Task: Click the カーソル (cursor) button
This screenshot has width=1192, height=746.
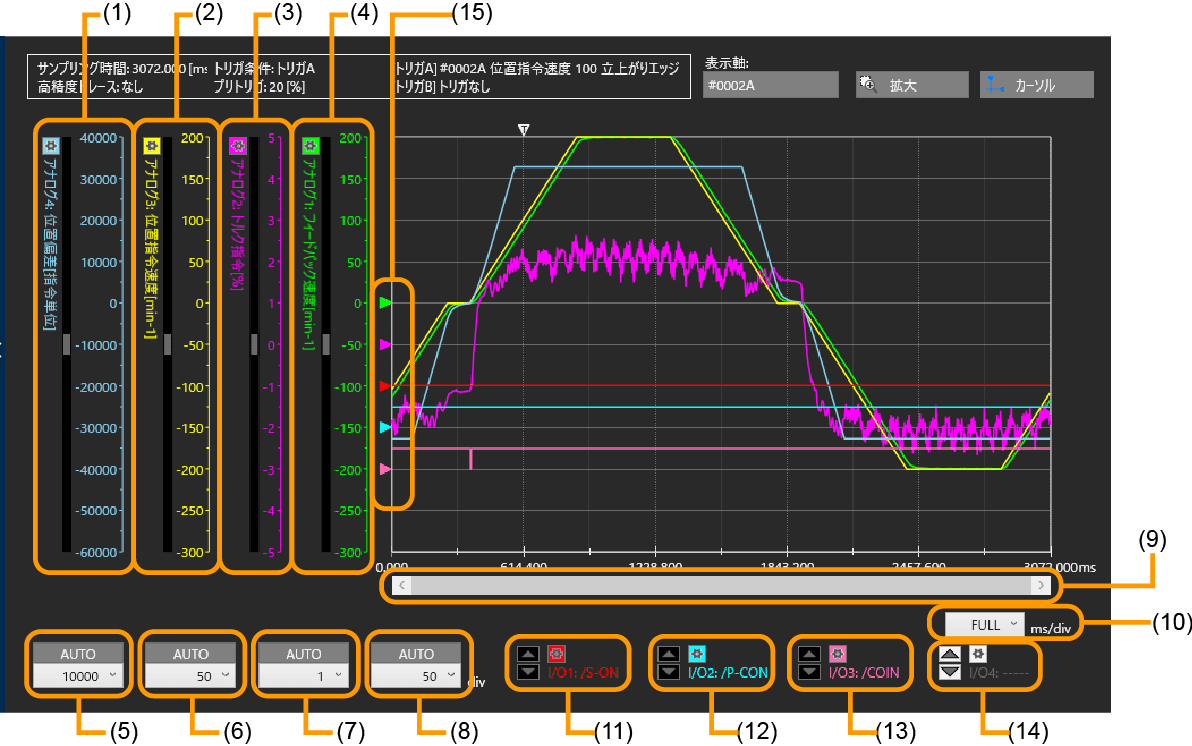Action: point(1036,85)
